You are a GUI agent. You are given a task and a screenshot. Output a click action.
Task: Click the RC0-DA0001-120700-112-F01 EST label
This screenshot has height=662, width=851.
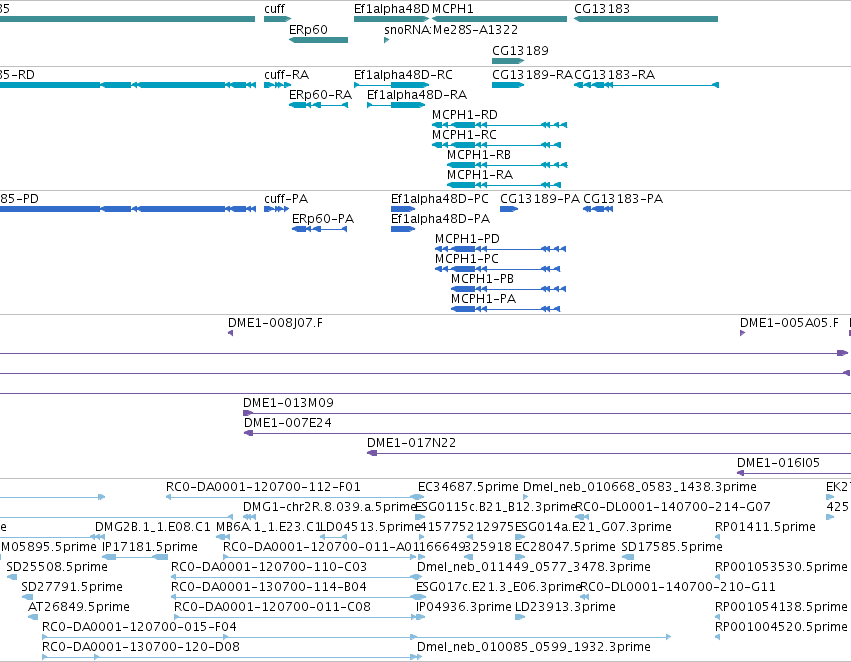coord(263,487)
